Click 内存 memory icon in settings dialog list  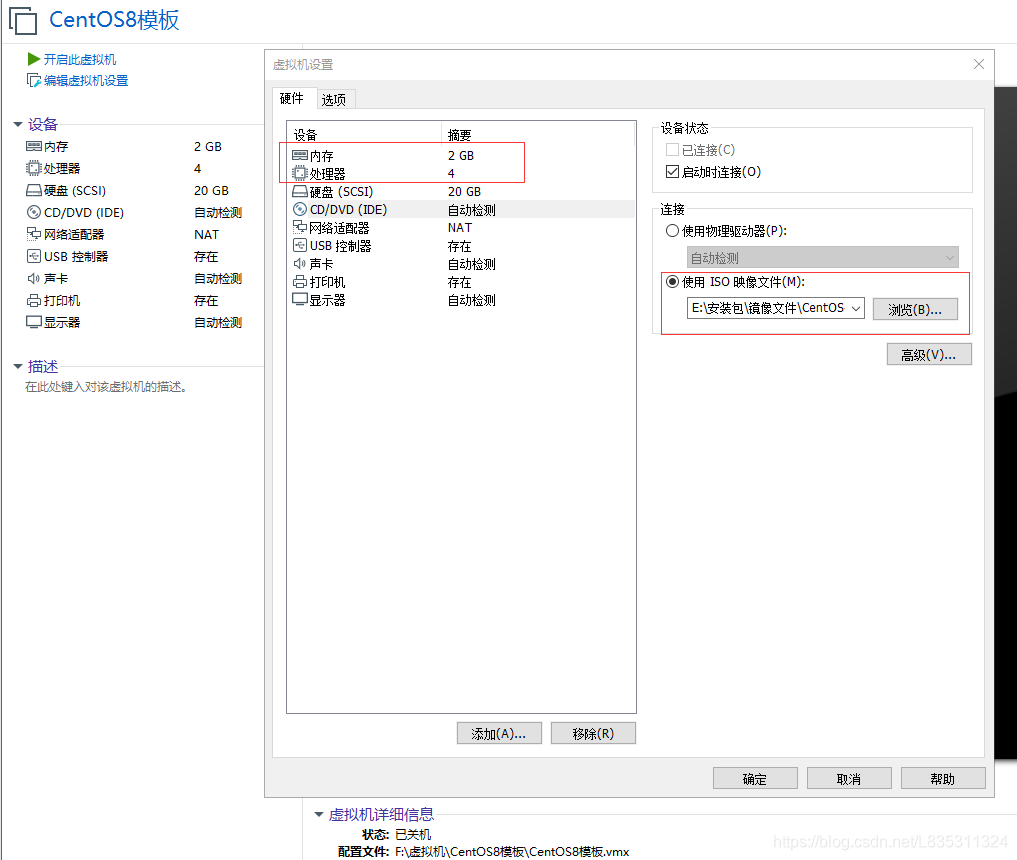tap(300, 156)
